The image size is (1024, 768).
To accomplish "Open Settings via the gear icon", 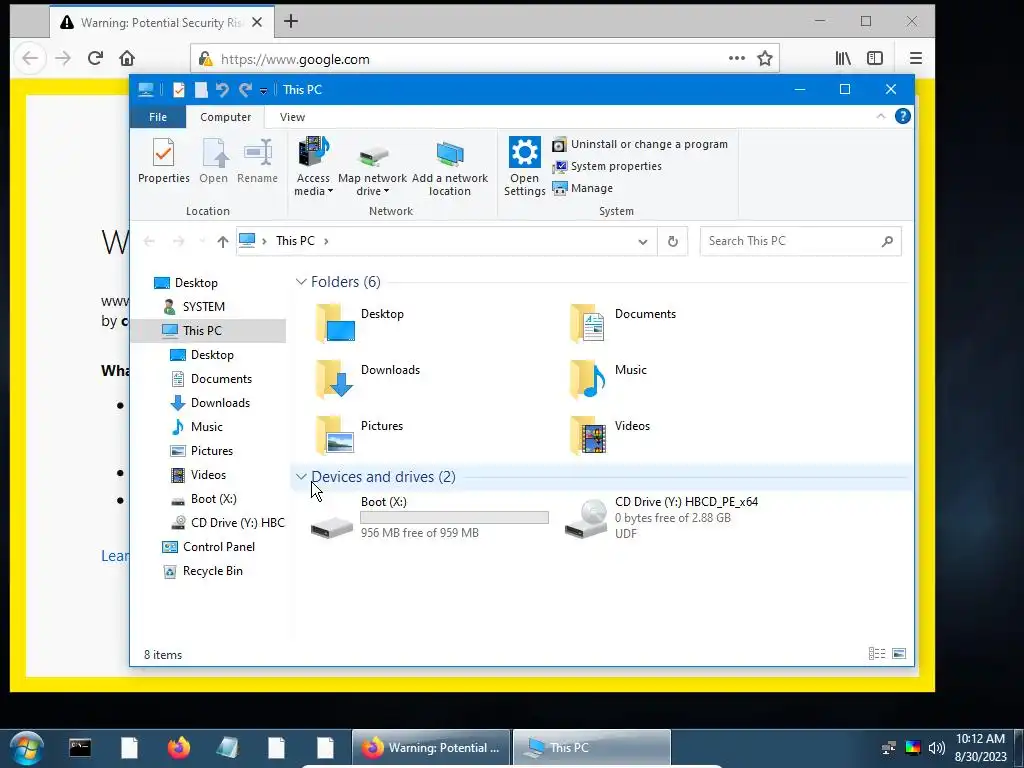I will coord(524,152).
